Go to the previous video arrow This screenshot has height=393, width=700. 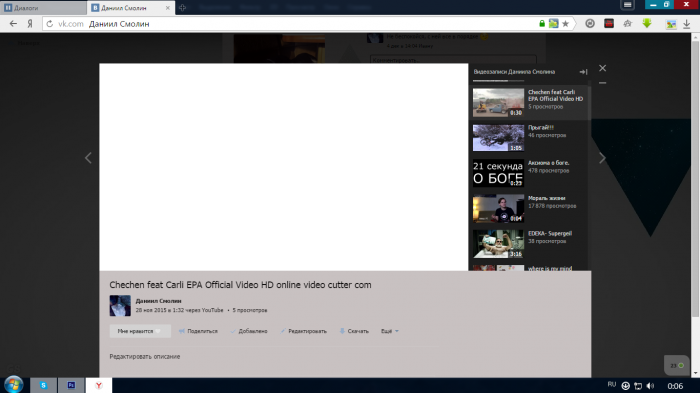point(88,158)
